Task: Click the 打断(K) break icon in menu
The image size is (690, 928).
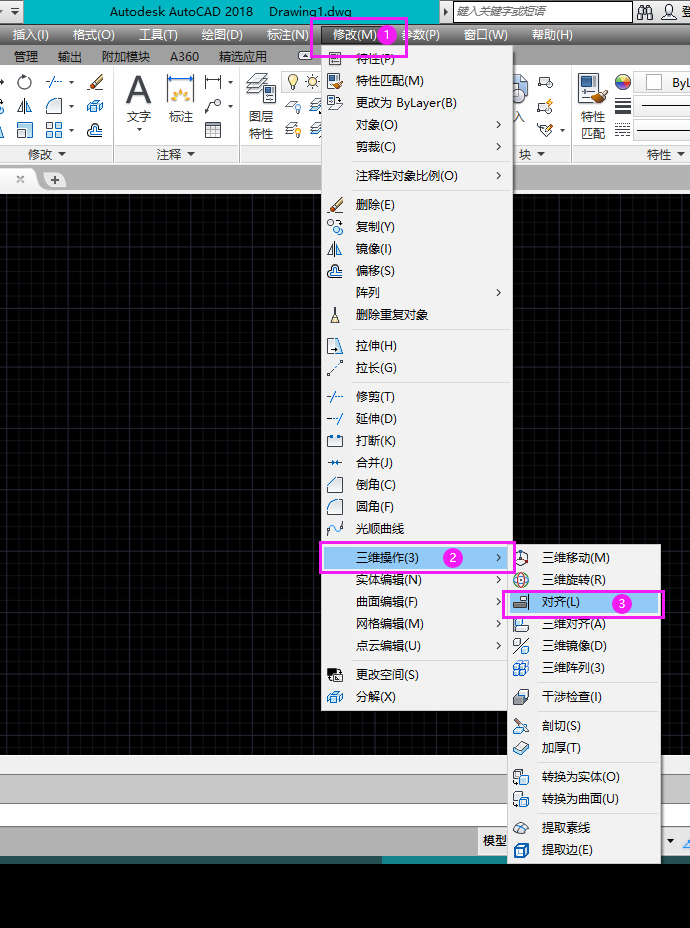Action: pos(335,440)
